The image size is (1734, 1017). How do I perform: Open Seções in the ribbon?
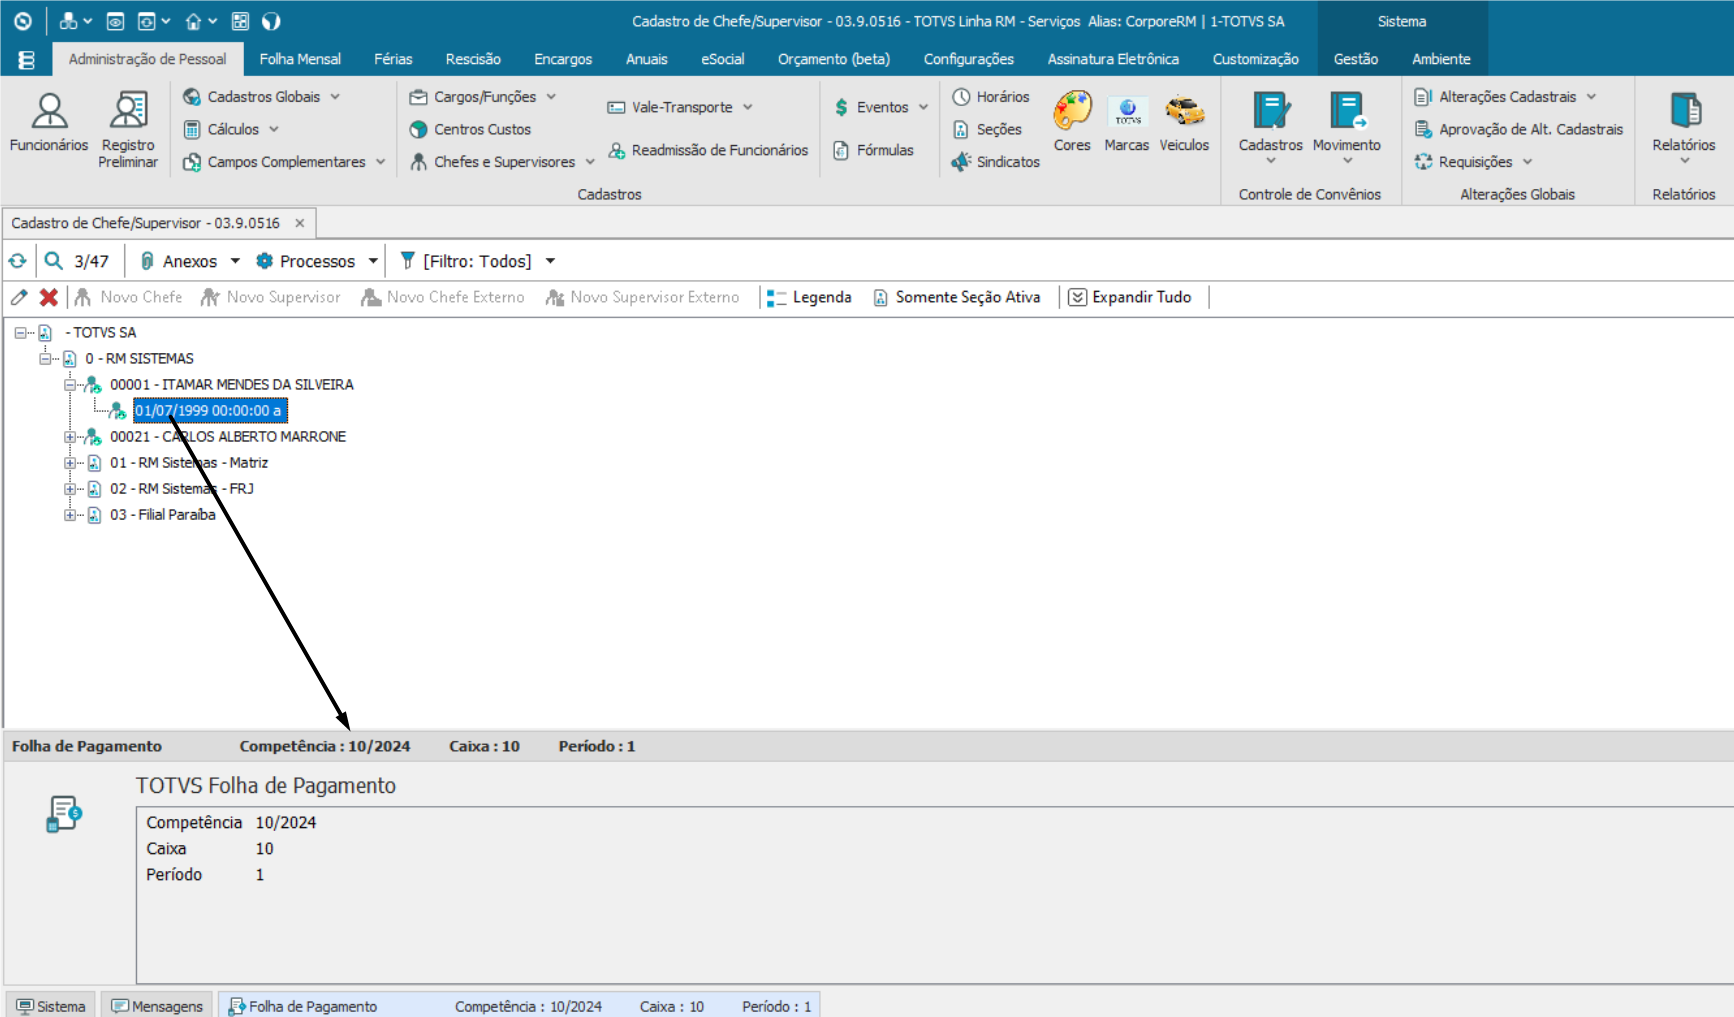coord(987,129)
